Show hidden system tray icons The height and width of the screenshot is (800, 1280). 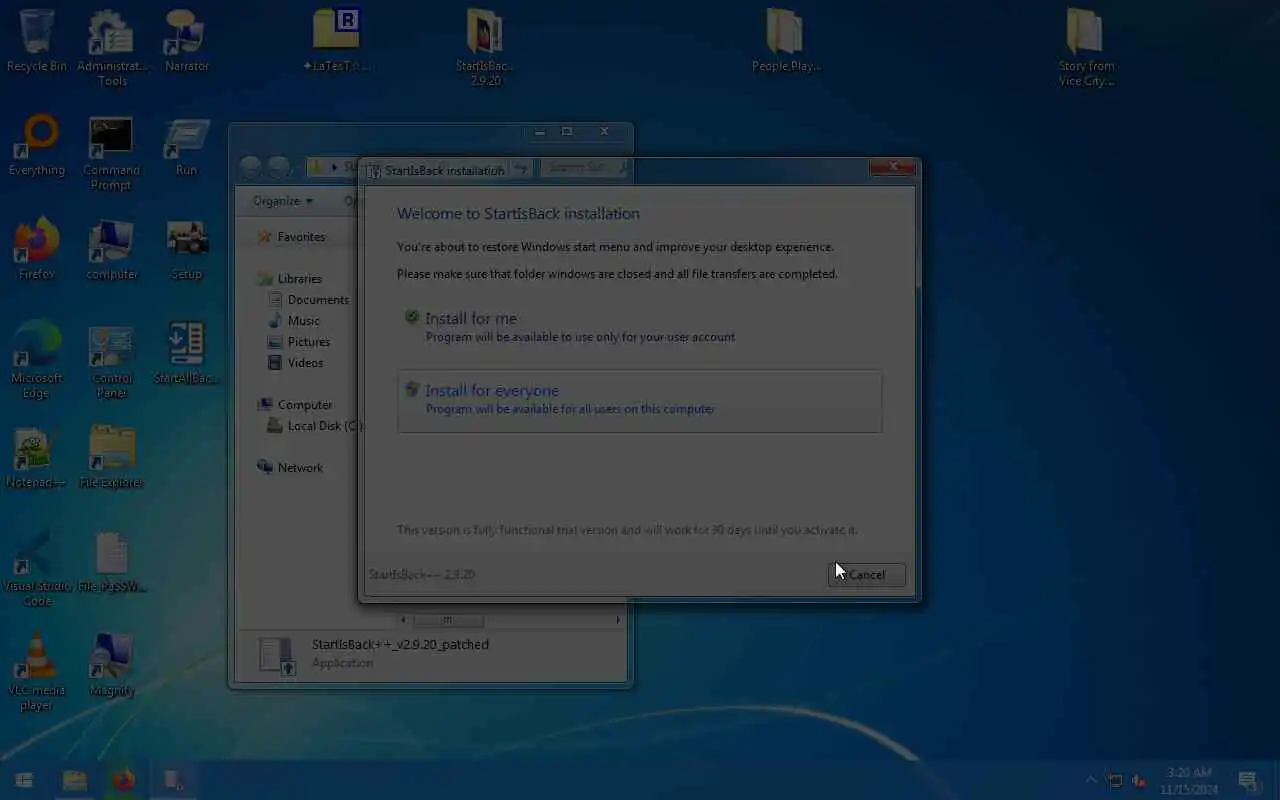pos(1091,780)
